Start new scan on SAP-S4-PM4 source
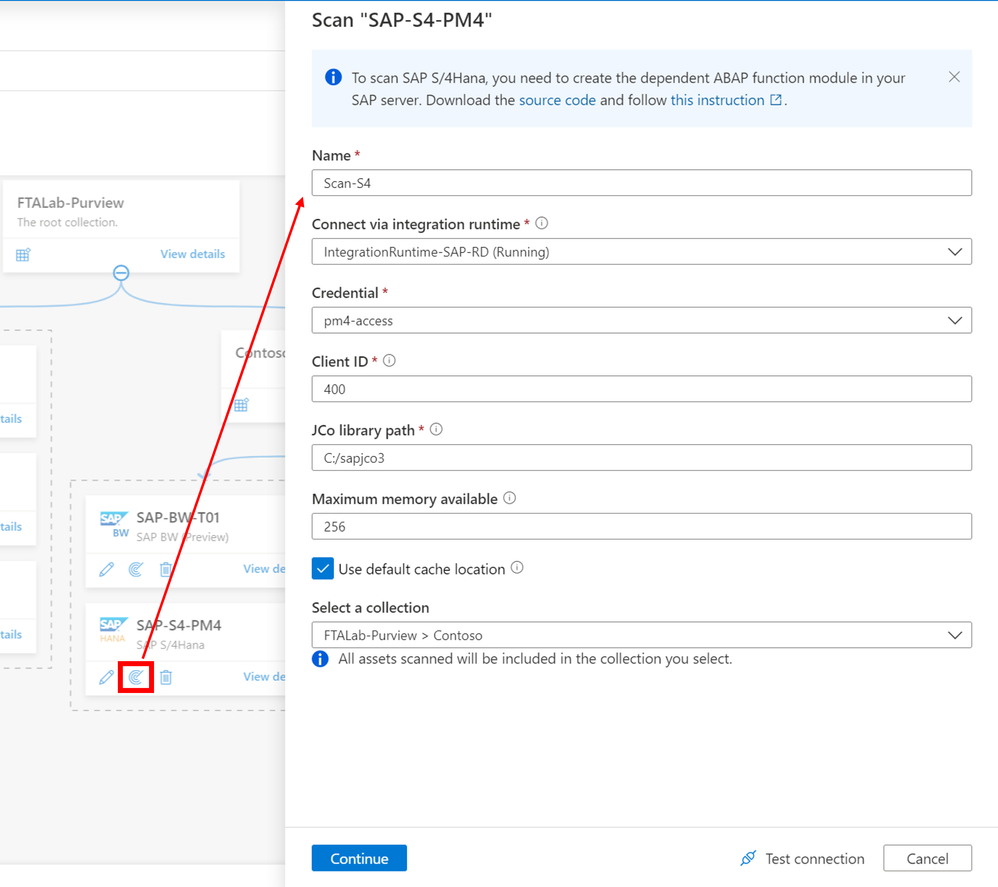This screenshot has width=998, height=887. coord(136,677)
